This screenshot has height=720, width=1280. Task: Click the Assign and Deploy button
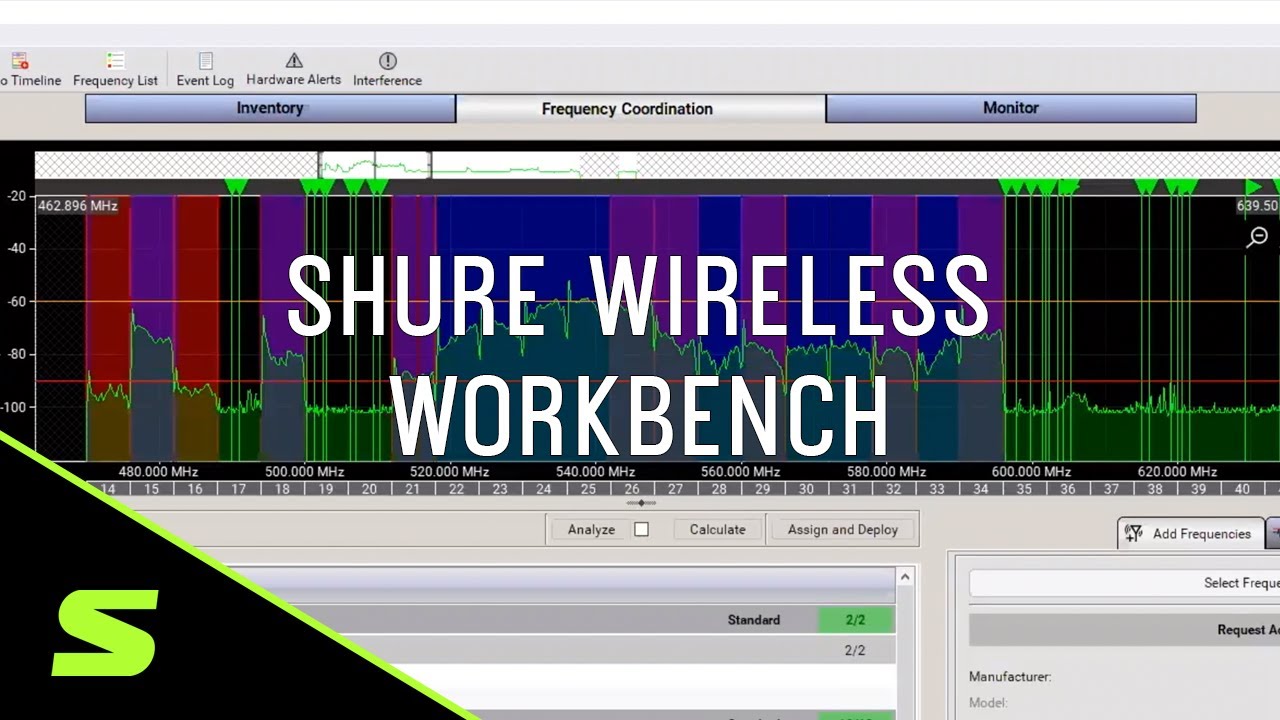click(x=842, y=529)
